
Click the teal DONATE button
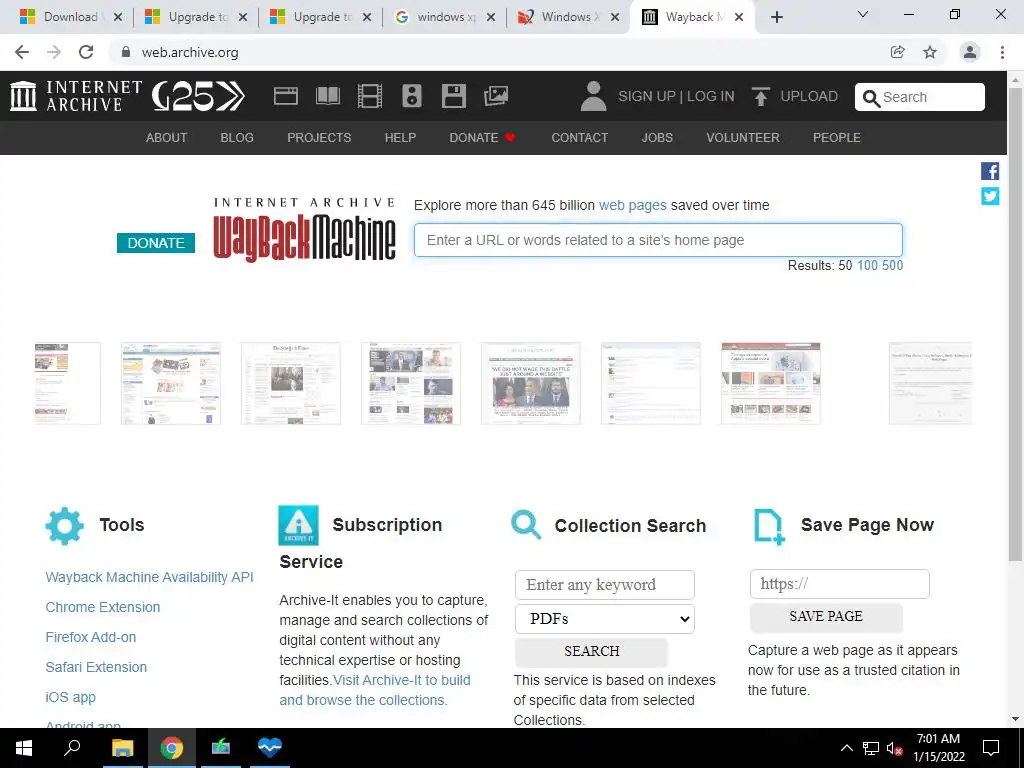click(155, 243)
